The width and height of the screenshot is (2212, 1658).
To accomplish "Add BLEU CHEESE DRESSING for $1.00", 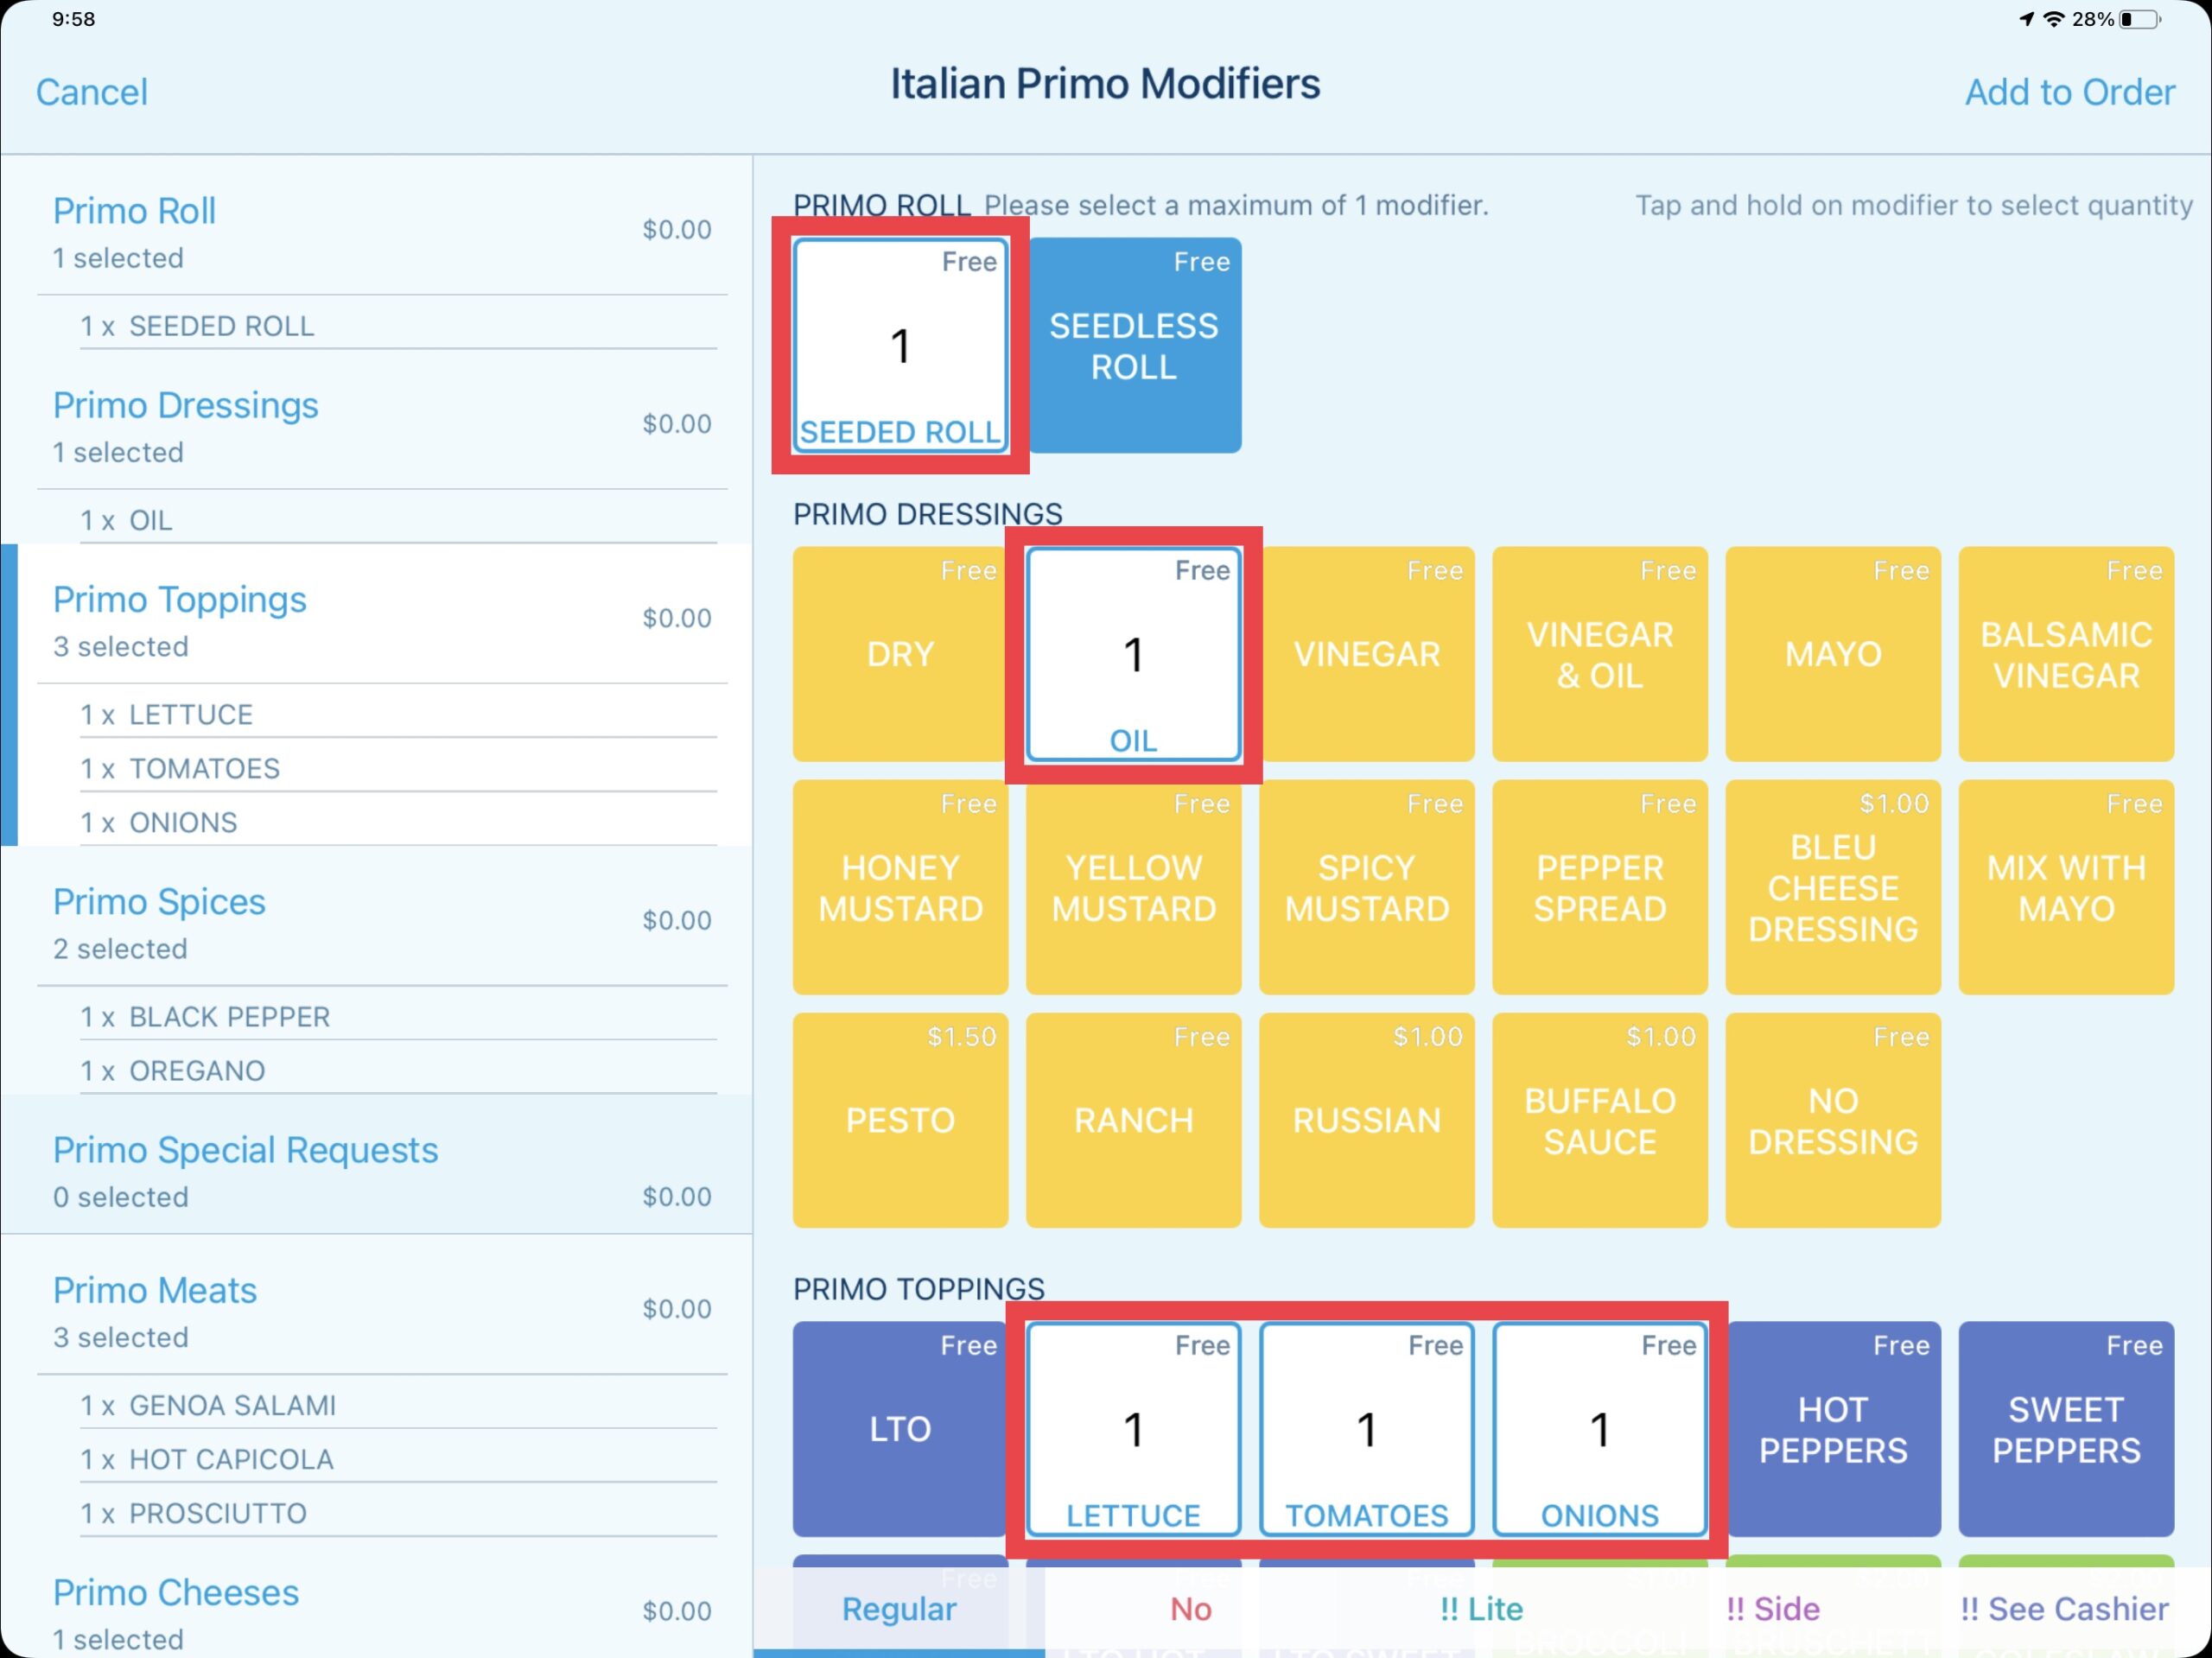I will point(1833,887).
